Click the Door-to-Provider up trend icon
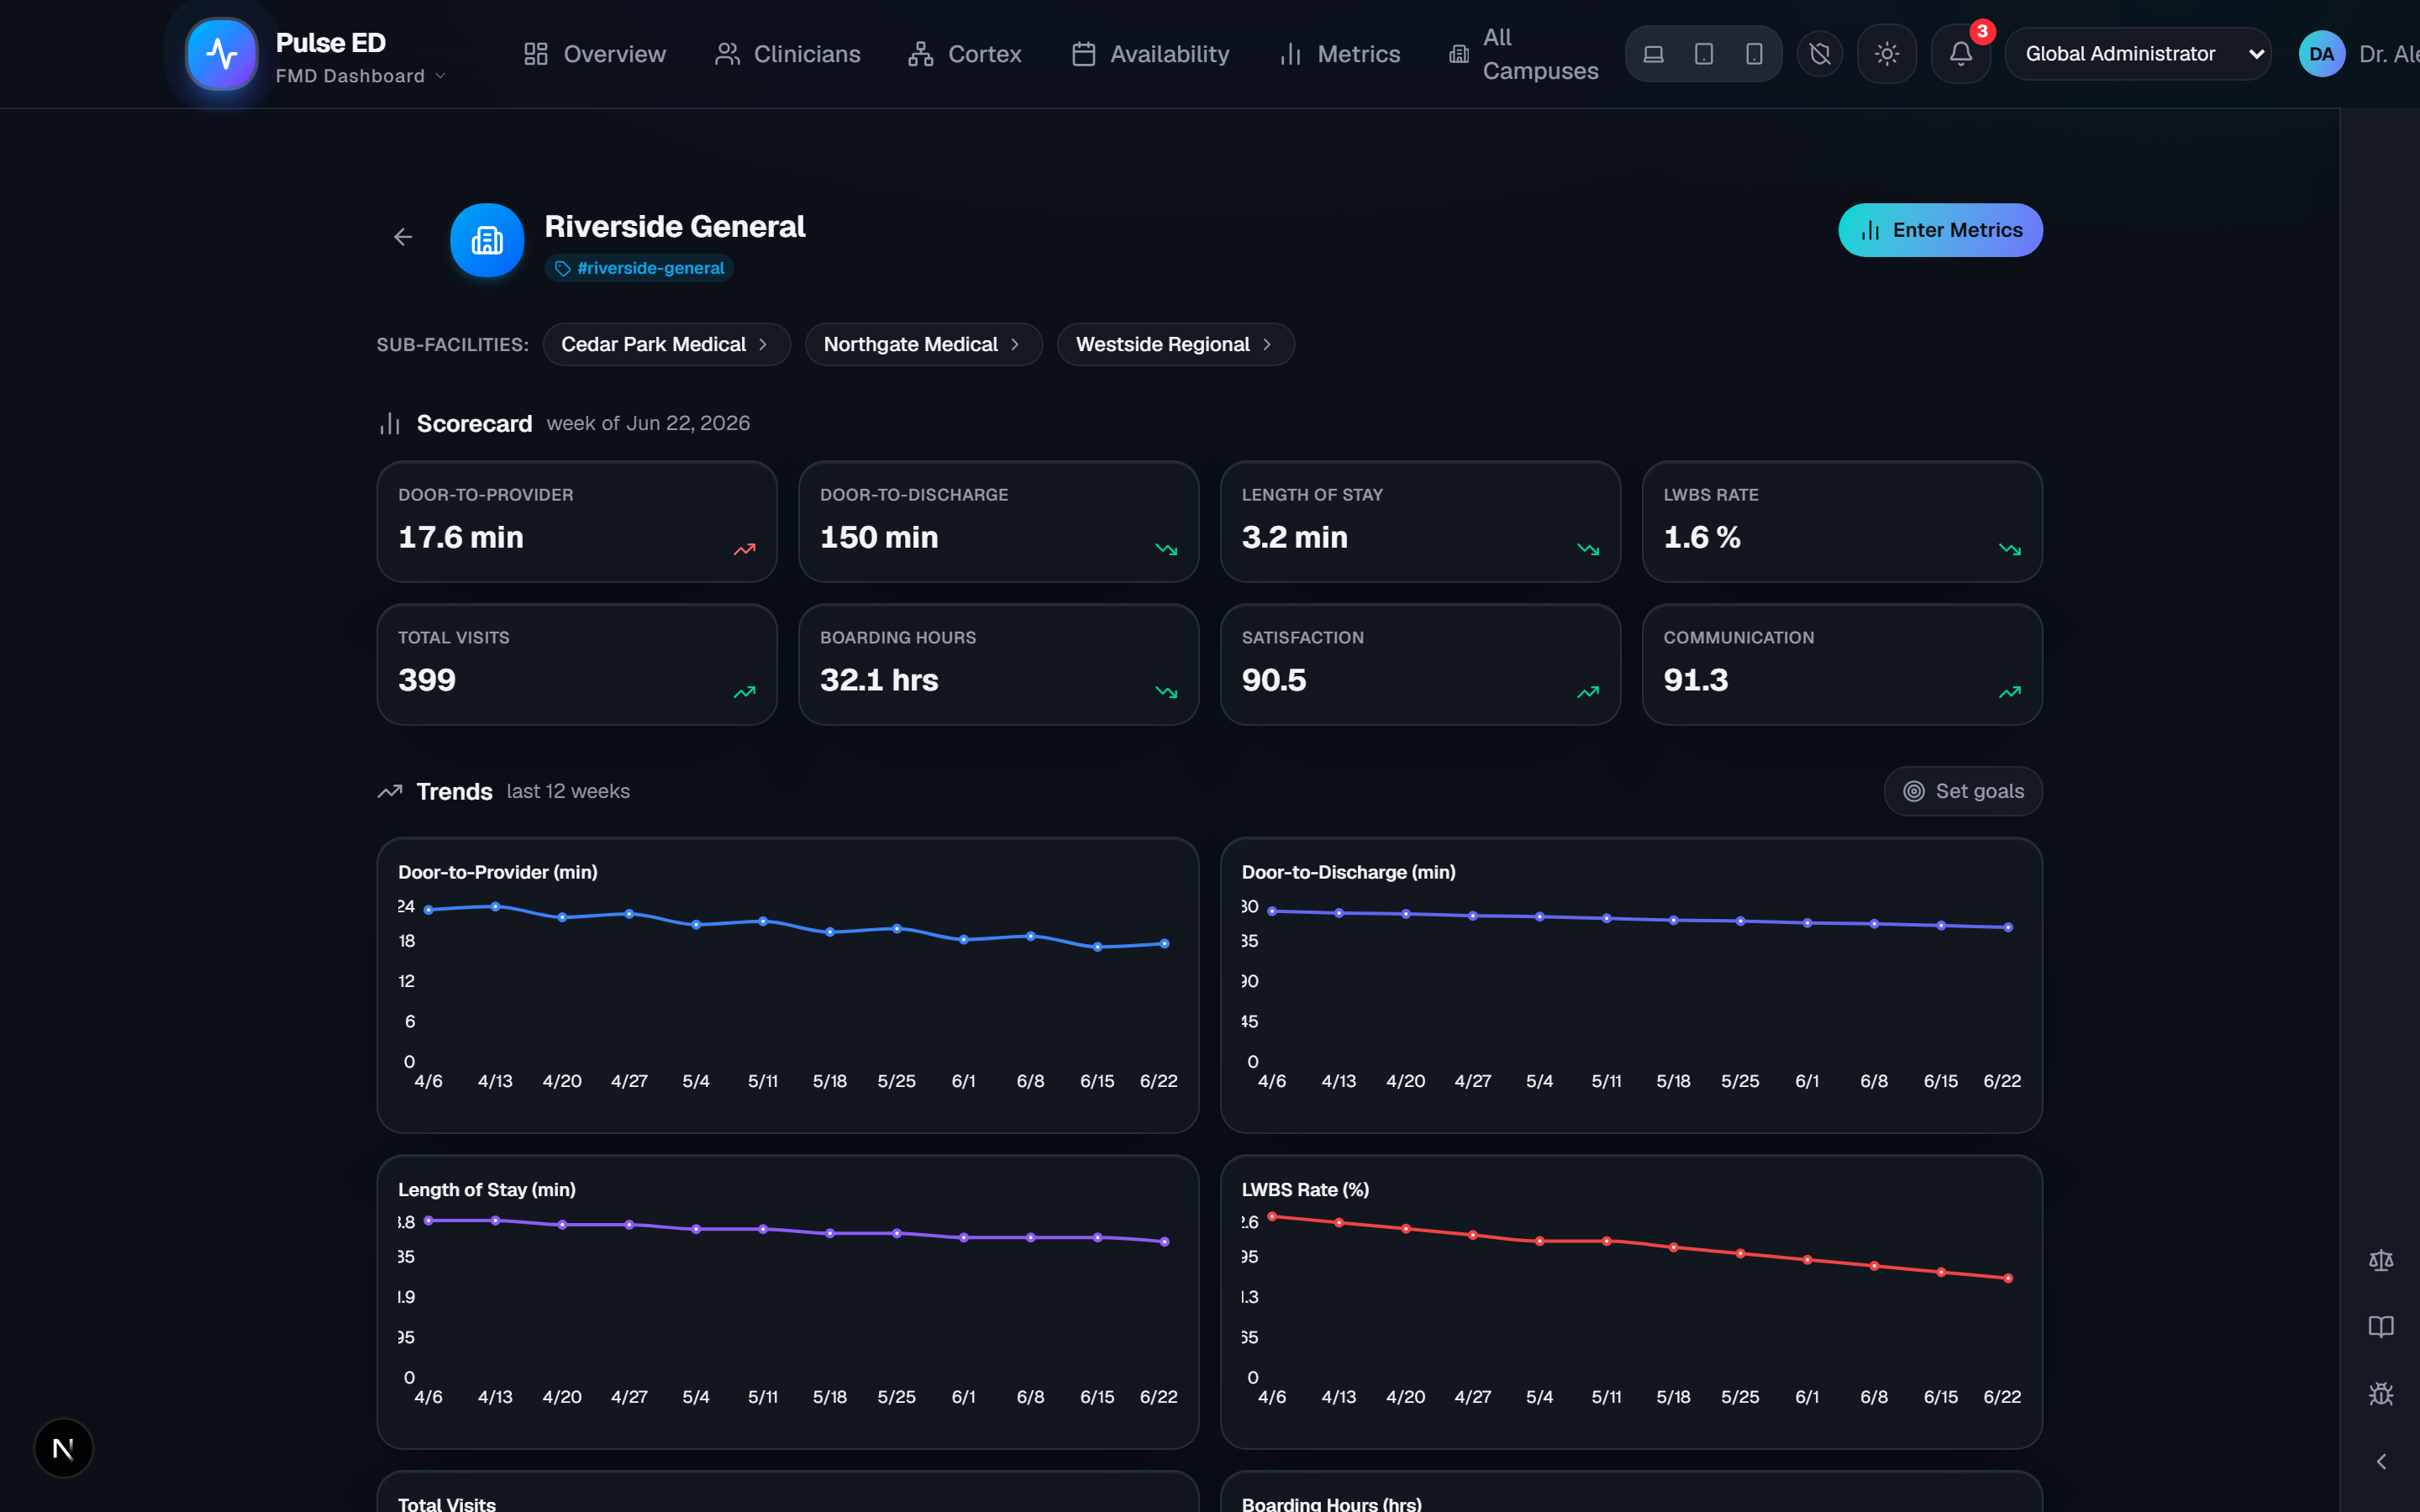This screenshot has width=2420, height=1512. (744, 549)
